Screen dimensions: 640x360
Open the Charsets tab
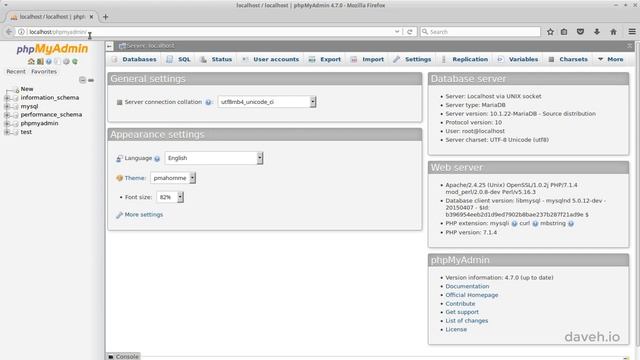[x=569, y=59]
